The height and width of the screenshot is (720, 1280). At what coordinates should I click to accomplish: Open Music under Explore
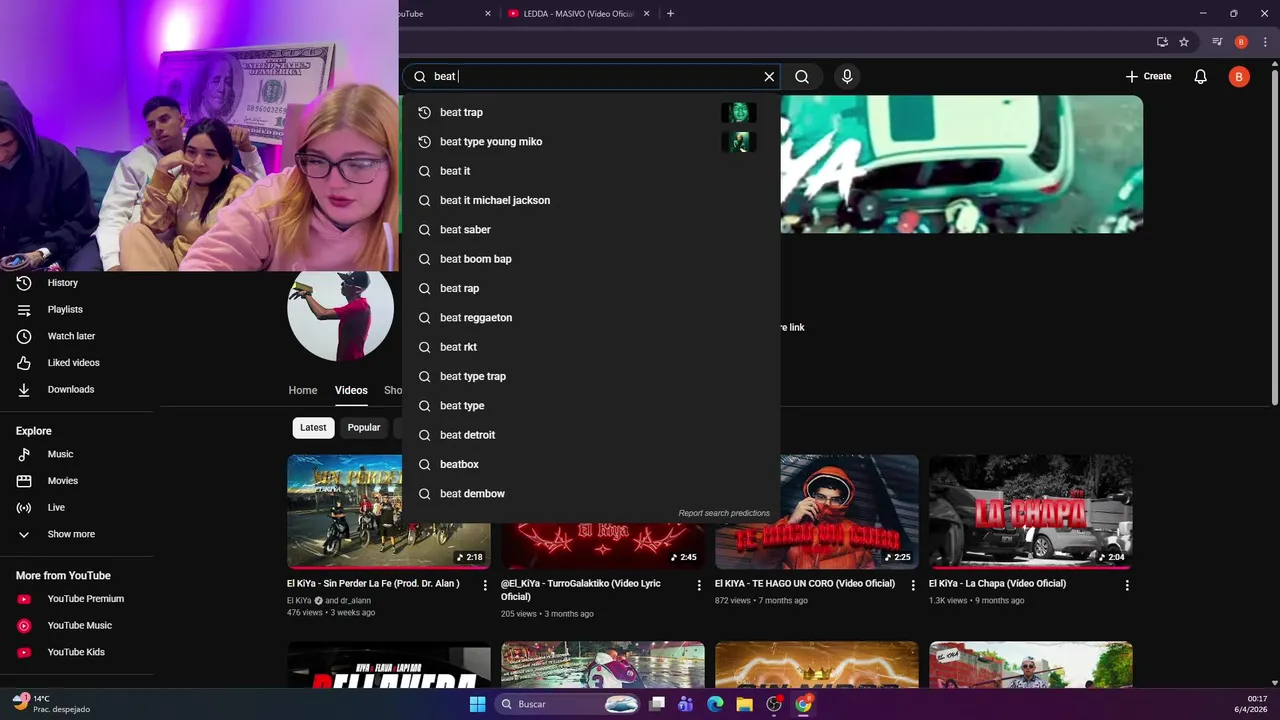click(x=60, y=454)
